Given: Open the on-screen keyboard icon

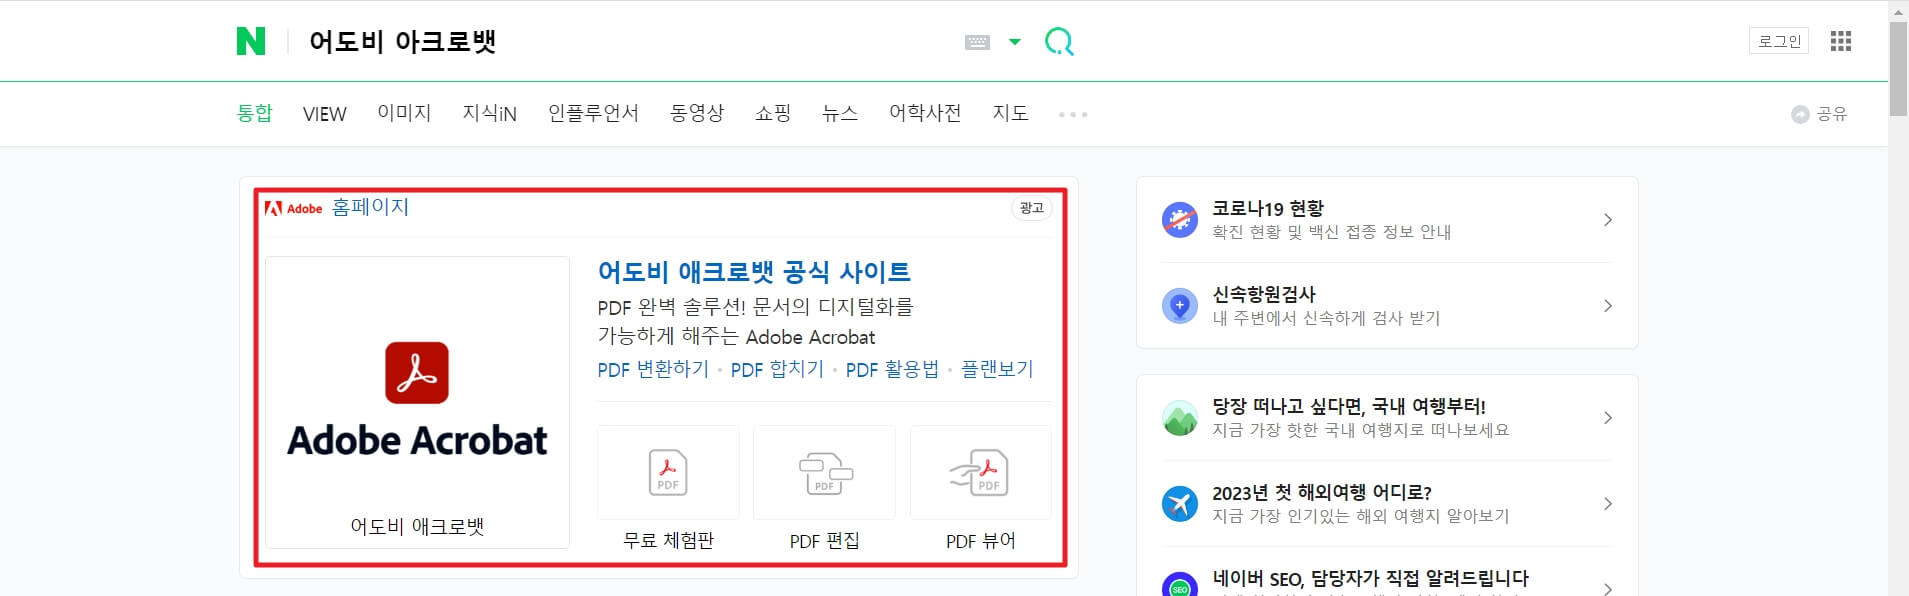Looking at the screenshot, I should (977, 42).
